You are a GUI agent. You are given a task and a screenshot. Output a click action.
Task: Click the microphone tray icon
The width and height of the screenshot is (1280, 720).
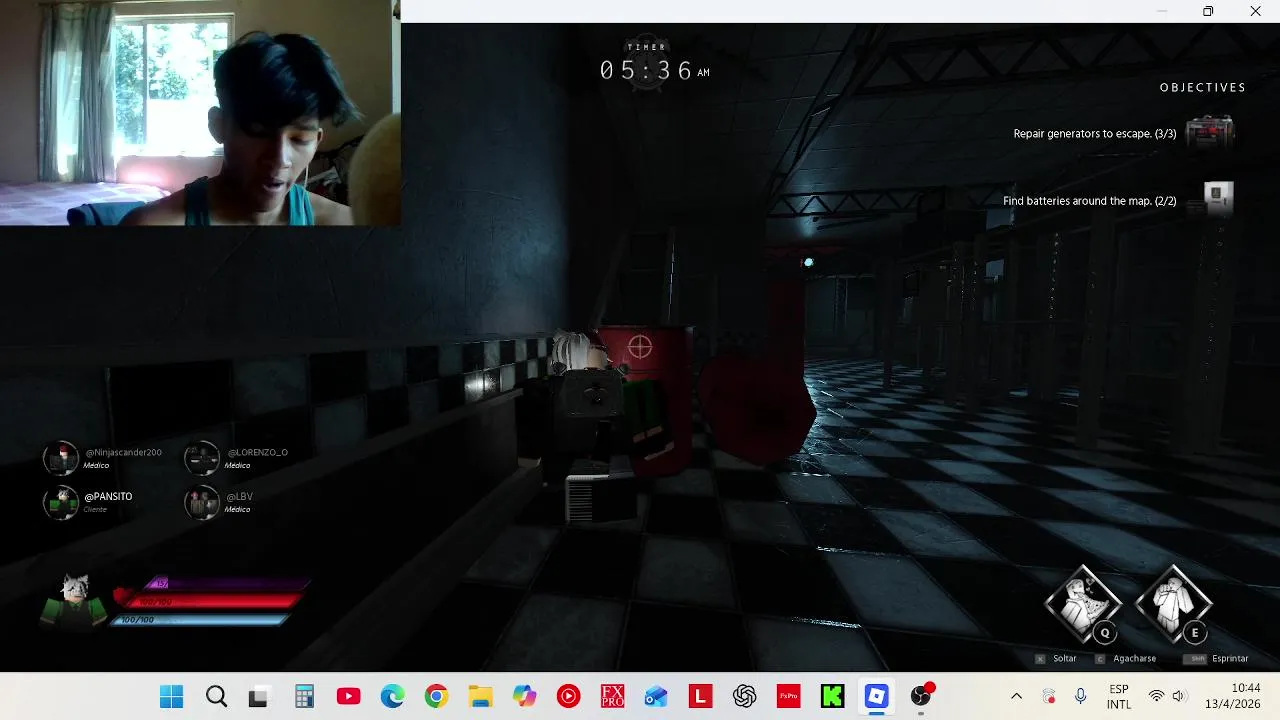click(x=1081, y=696)
